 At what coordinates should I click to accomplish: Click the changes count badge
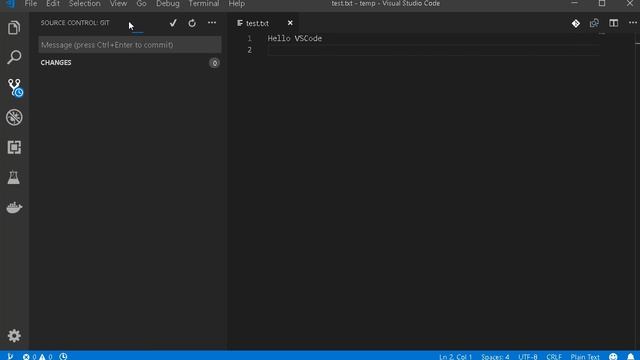pos(214,63)
